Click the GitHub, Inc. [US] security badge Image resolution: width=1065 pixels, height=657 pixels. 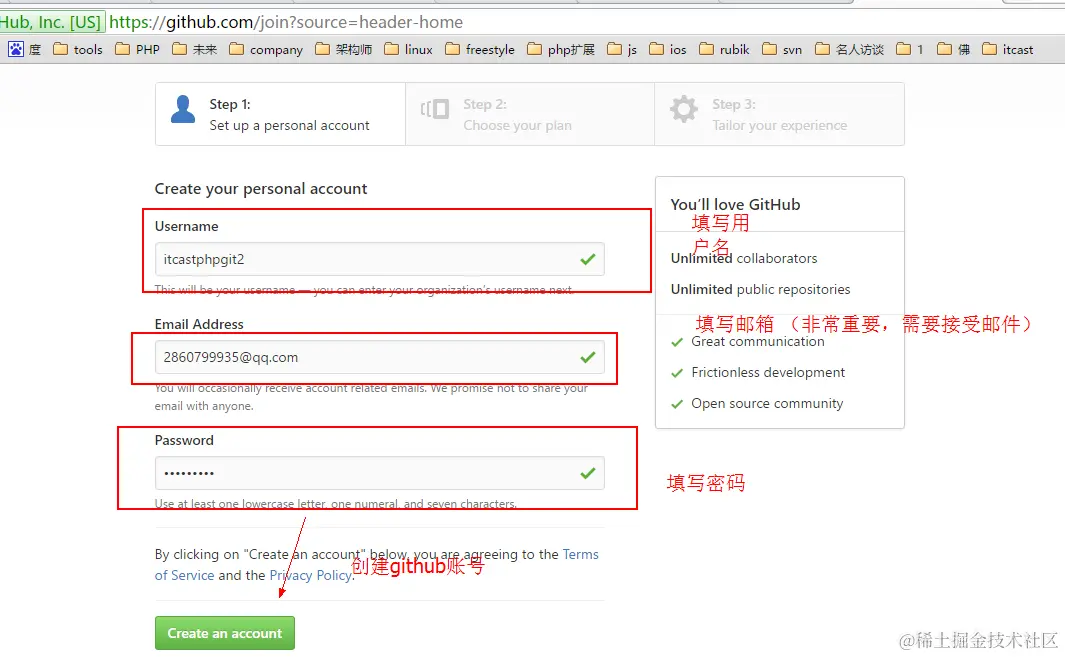(x=52, y=22)
